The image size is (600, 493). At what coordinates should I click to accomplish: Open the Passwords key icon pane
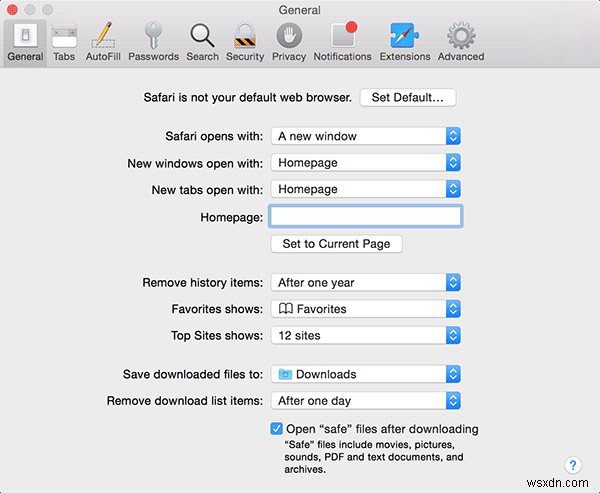(153, 42)
